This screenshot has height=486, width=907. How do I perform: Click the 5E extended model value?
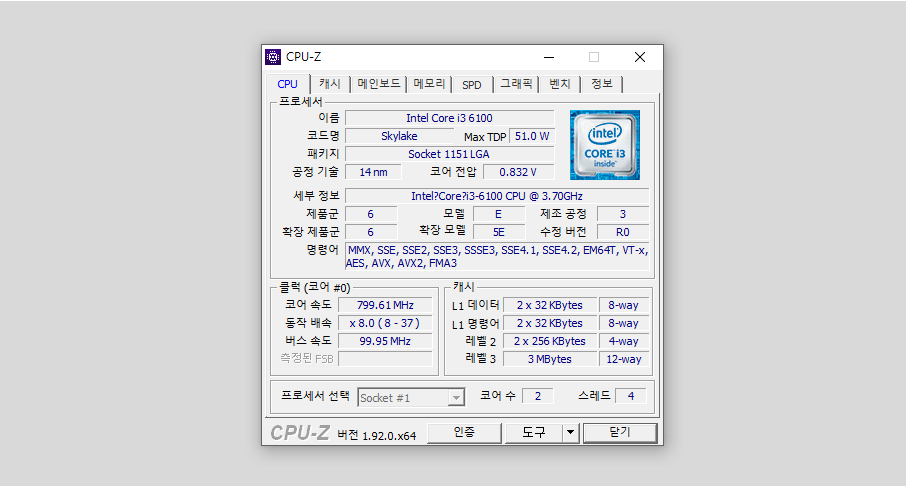[499, 232]
